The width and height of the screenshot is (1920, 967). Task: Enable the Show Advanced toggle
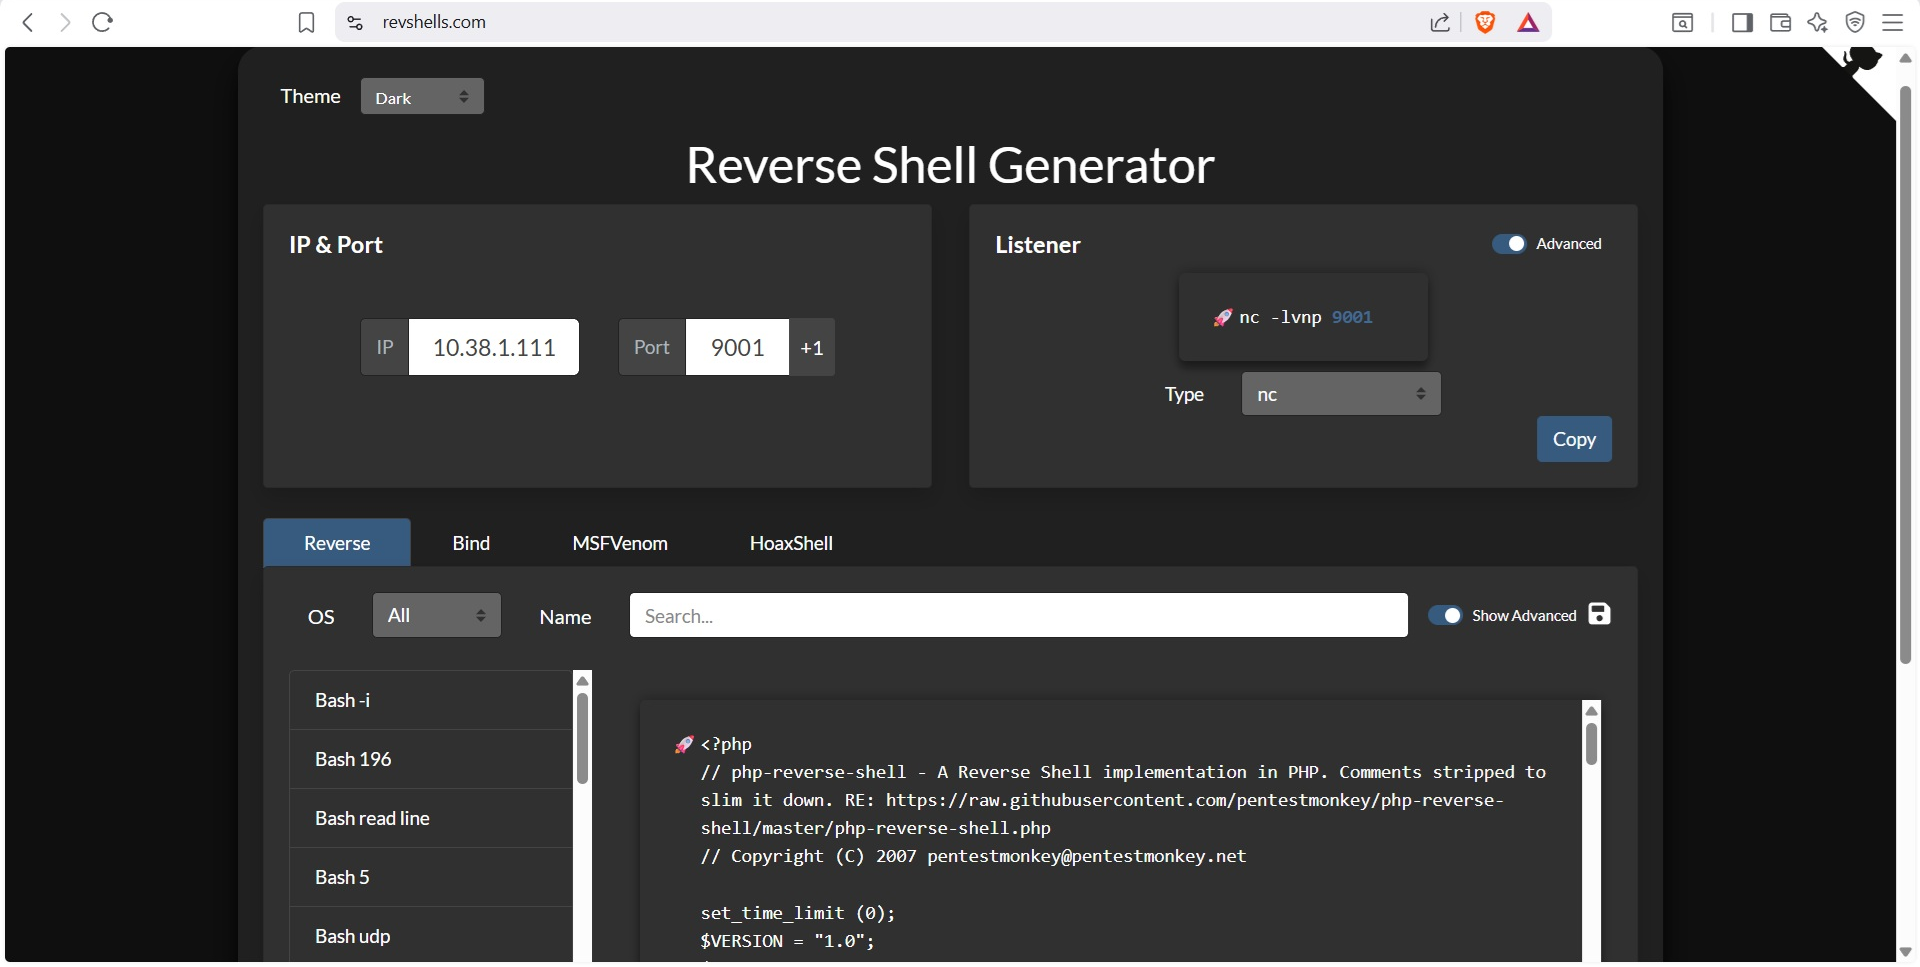click(1447, 615)
